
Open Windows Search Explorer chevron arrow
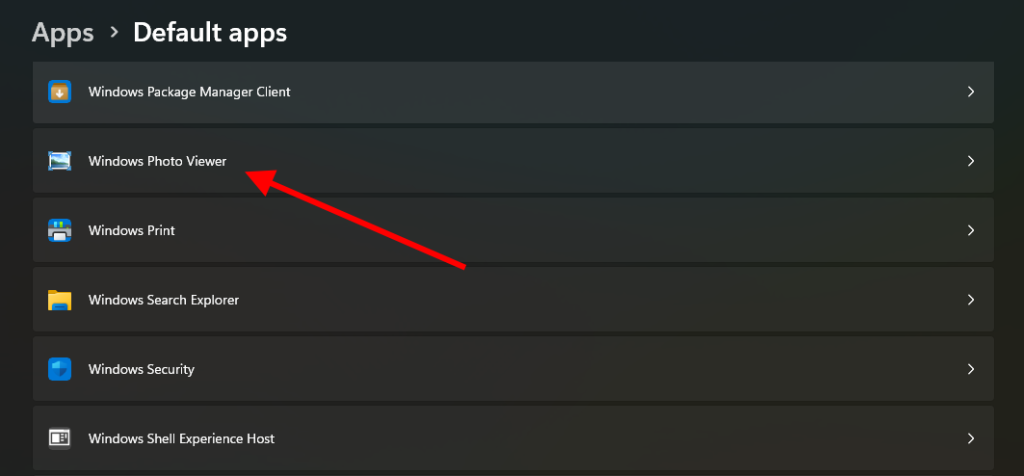(x=970, y=300)
